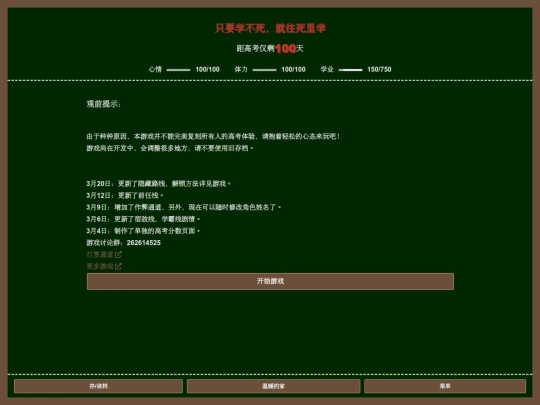Click the 3月6日 update line

(143, 219)
